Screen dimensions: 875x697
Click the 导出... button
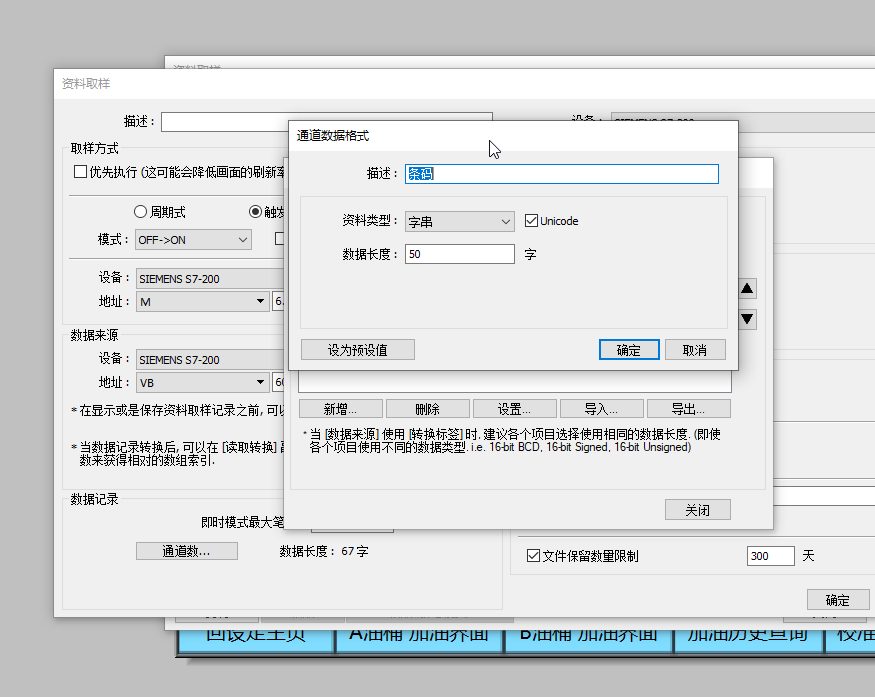coord(688,409)
